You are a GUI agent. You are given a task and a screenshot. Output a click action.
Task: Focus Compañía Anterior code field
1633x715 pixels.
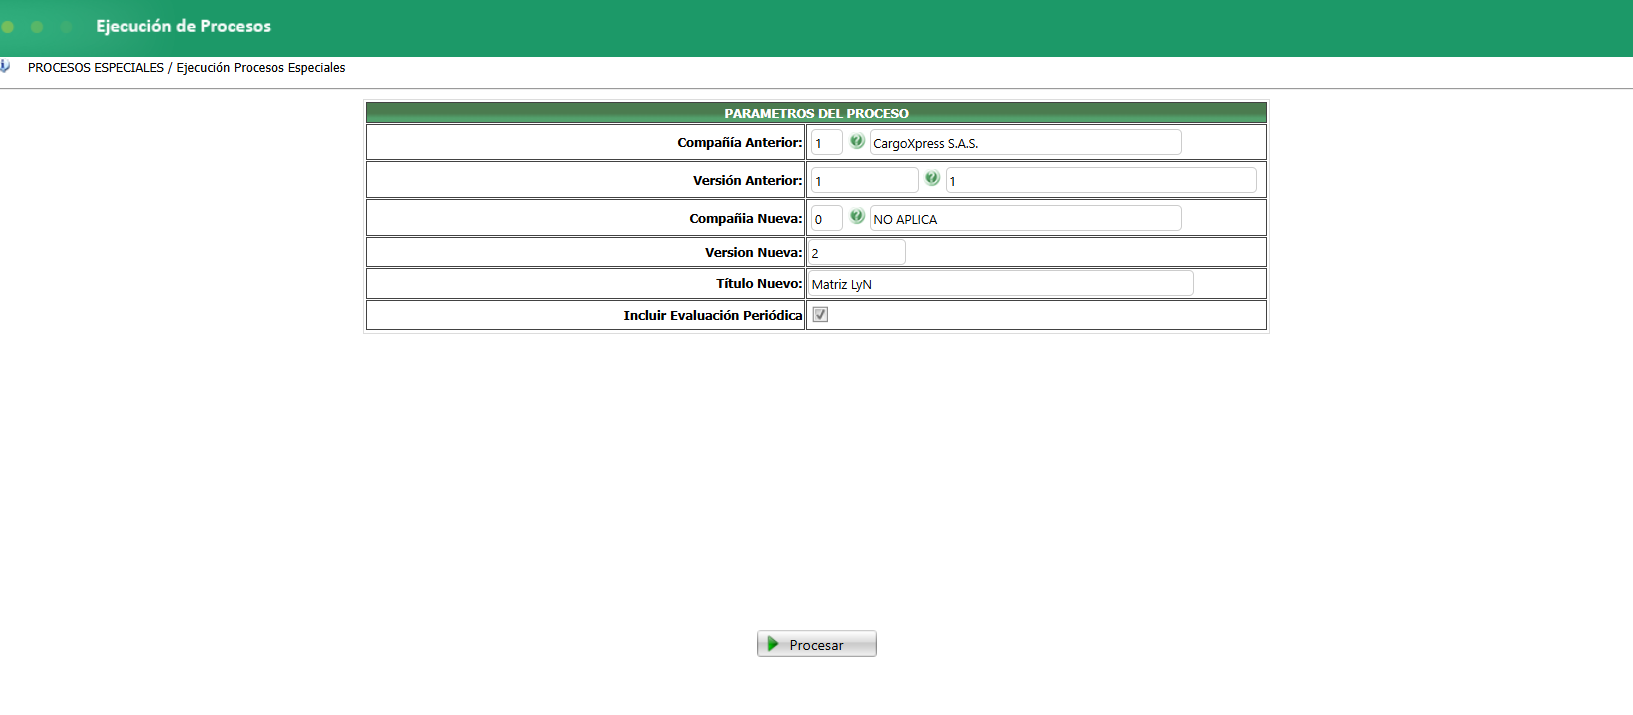coord(827,143)
